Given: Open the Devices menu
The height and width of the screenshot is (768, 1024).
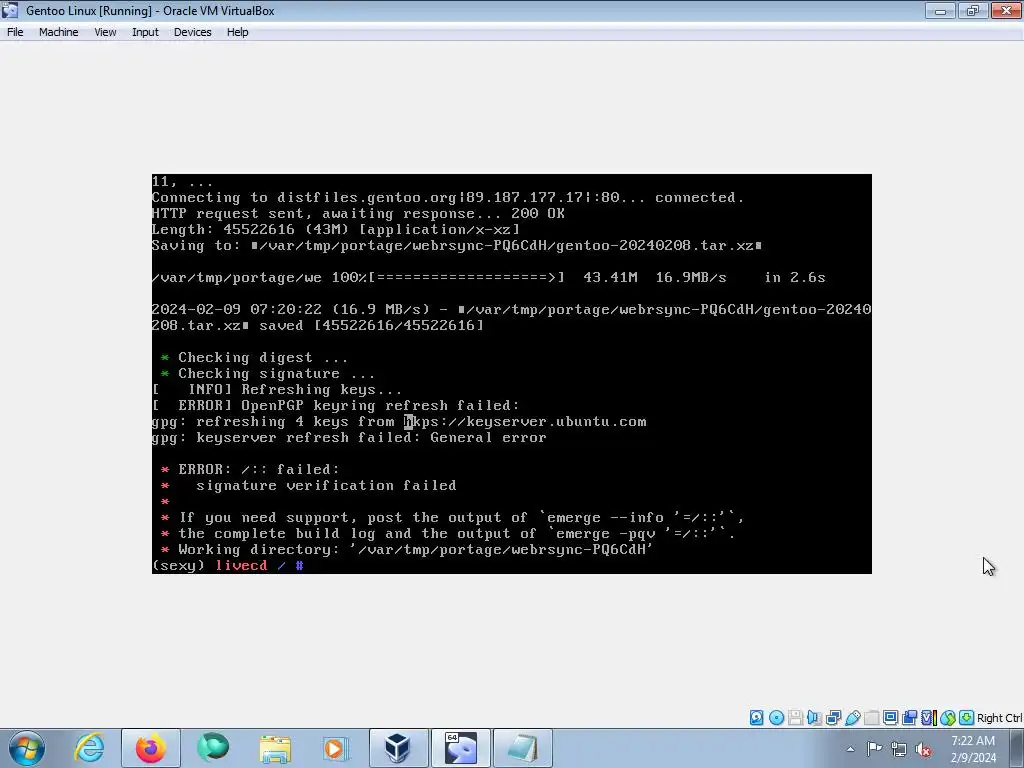Looking at the screenshot, I should pyautogui.click(x=192, y=32).
